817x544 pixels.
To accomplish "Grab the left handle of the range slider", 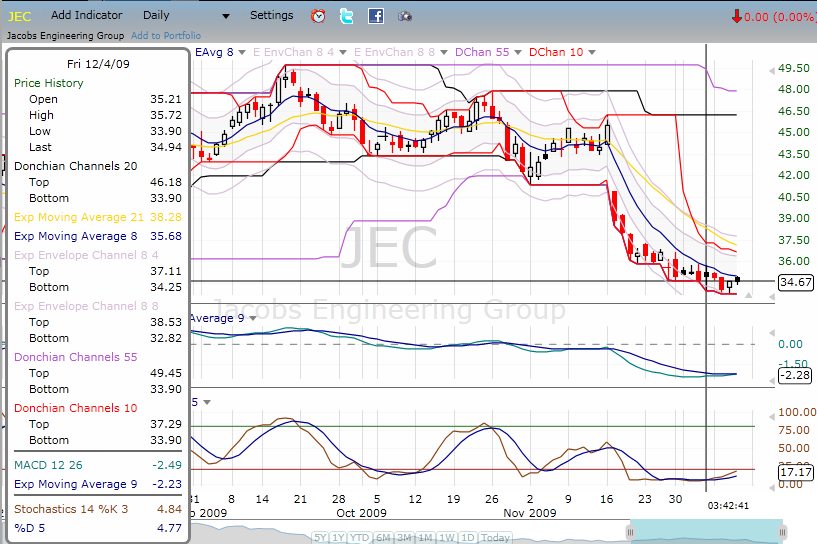I will 630,532.
